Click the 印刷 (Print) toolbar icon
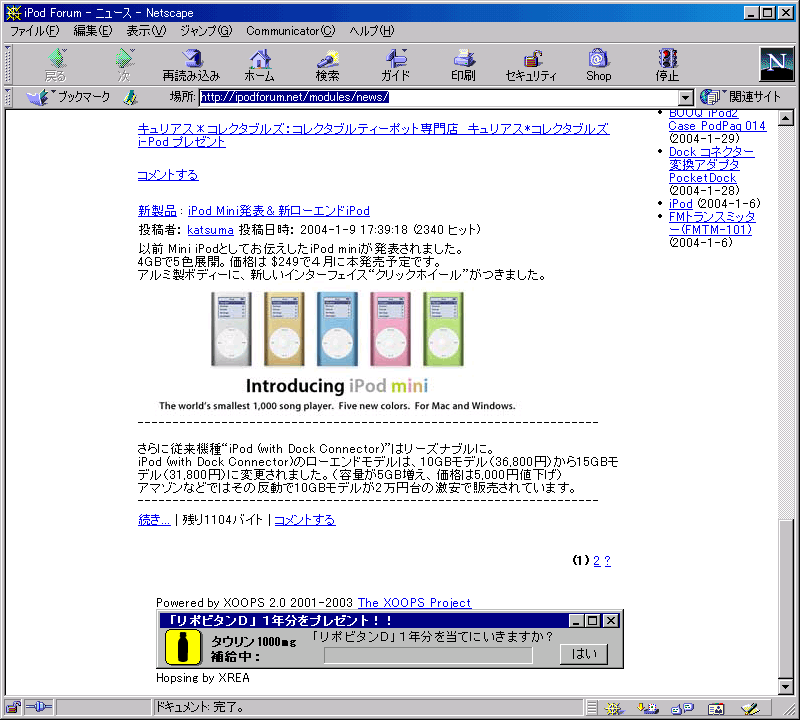Screen dimensions: 800x720 (x=463, y=65)
